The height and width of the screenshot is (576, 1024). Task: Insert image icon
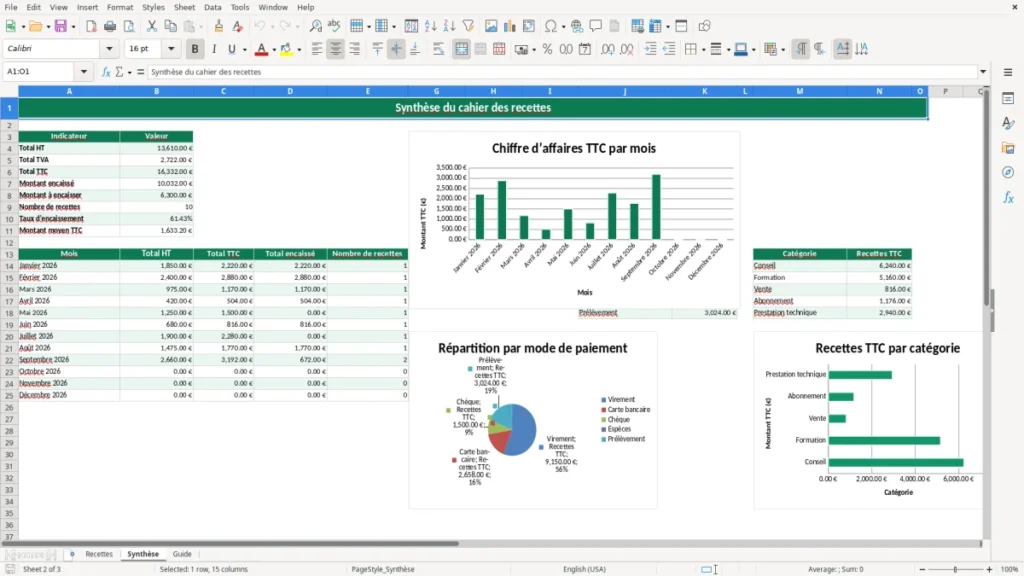(491, 26)
